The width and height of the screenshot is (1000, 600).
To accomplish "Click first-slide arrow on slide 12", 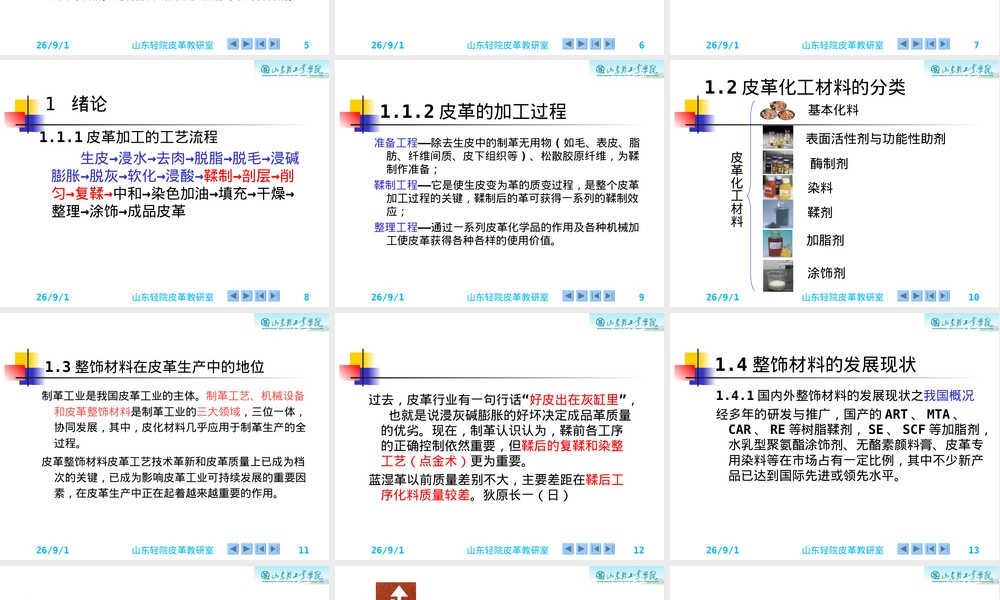I will (x=596, y=548).
